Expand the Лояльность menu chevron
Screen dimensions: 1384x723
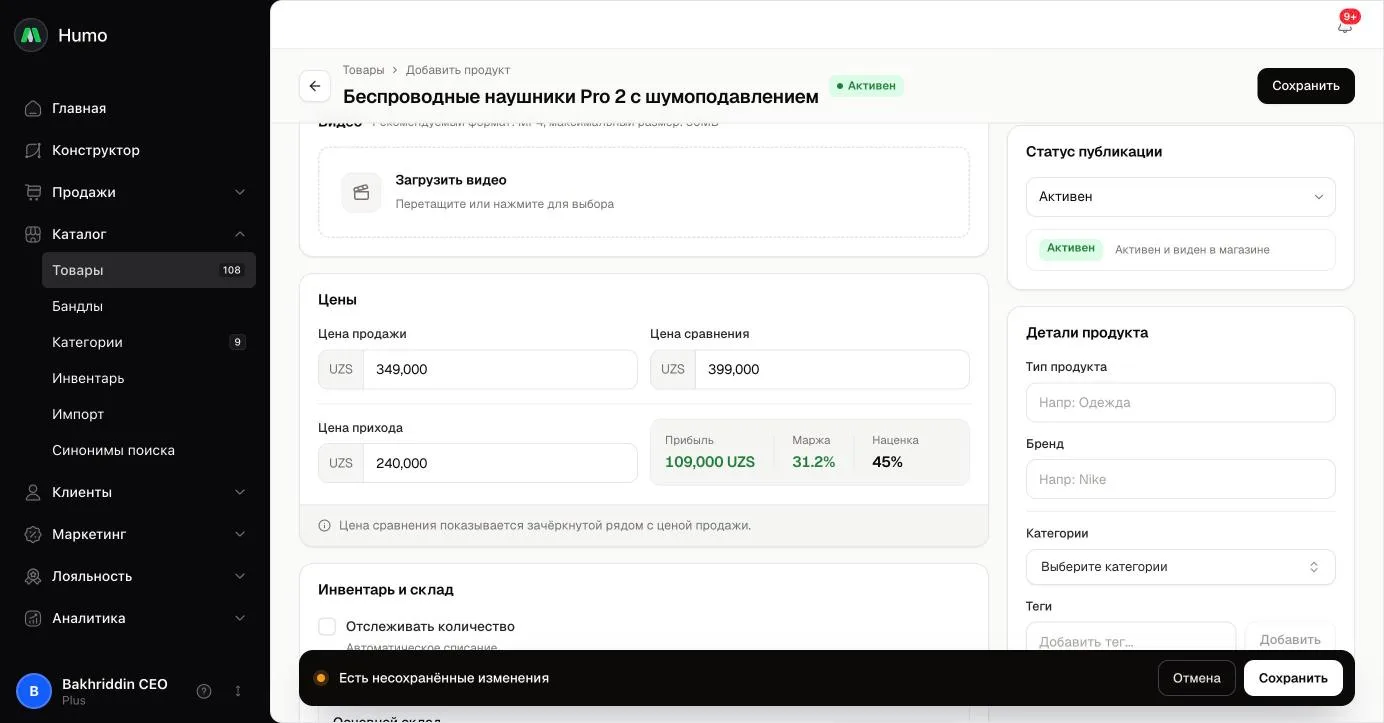pos(240,576)
